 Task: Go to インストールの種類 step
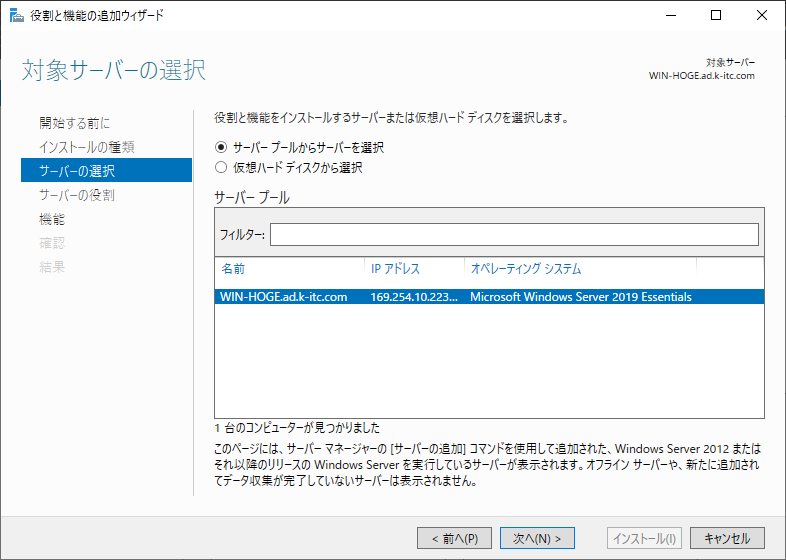pyautogui.click(x=87, y=147)
